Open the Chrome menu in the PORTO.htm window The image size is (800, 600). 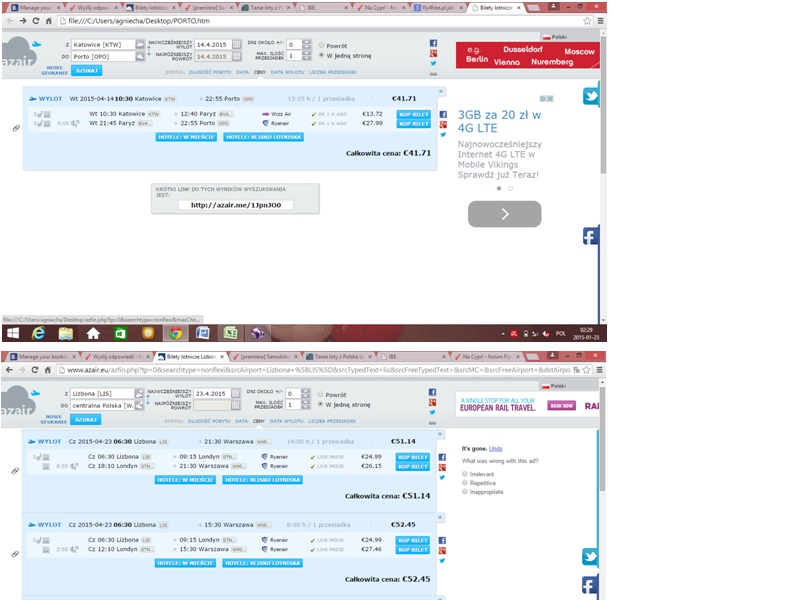[601, 21]
